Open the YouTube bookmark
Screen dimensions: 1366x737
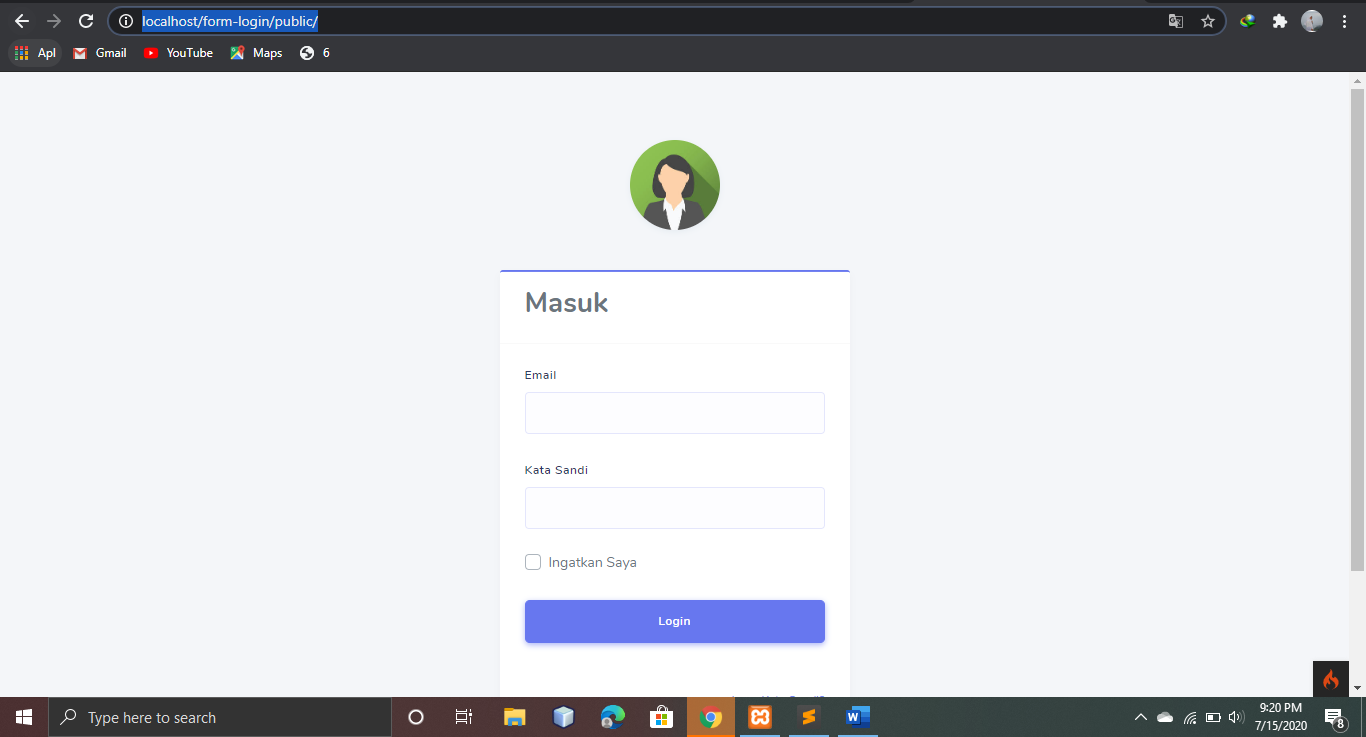pyautogui.click(x=178, y=53)
